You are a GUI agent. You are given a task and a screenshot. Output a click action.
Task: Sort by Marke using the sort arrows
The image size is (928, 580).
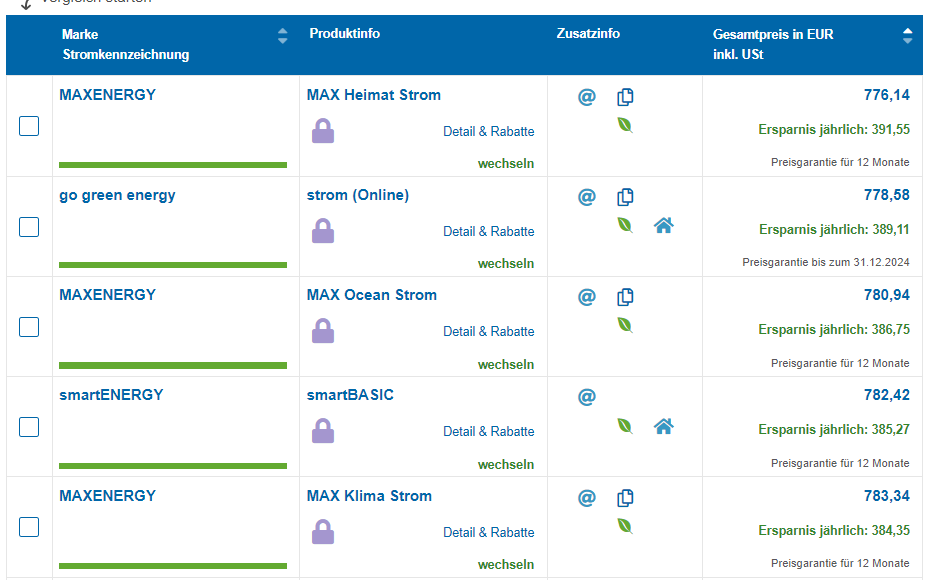pyautogui.click(x=282, y=36)
